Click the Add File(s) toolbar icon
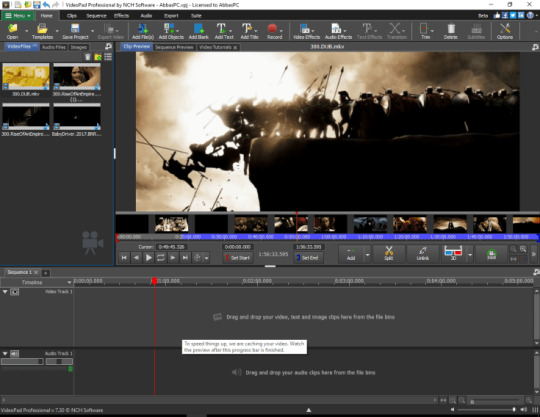The width and height of the screenshot is (540, 417). [x=143, y=31]
